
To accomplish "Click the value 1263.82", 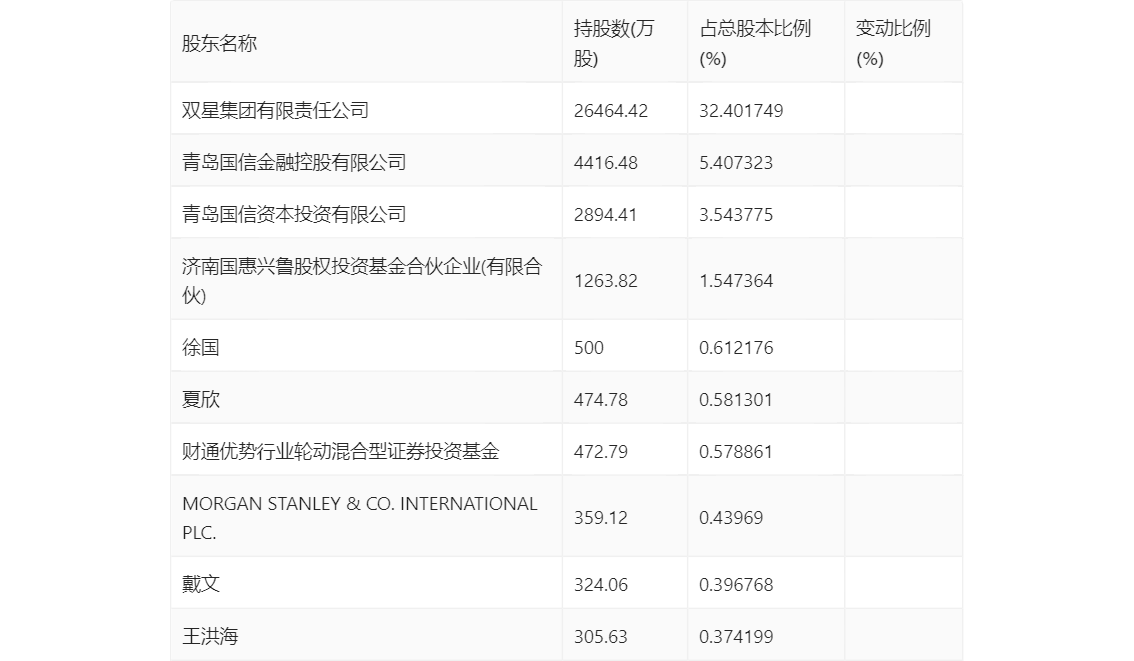I will [x=605, y=281].
